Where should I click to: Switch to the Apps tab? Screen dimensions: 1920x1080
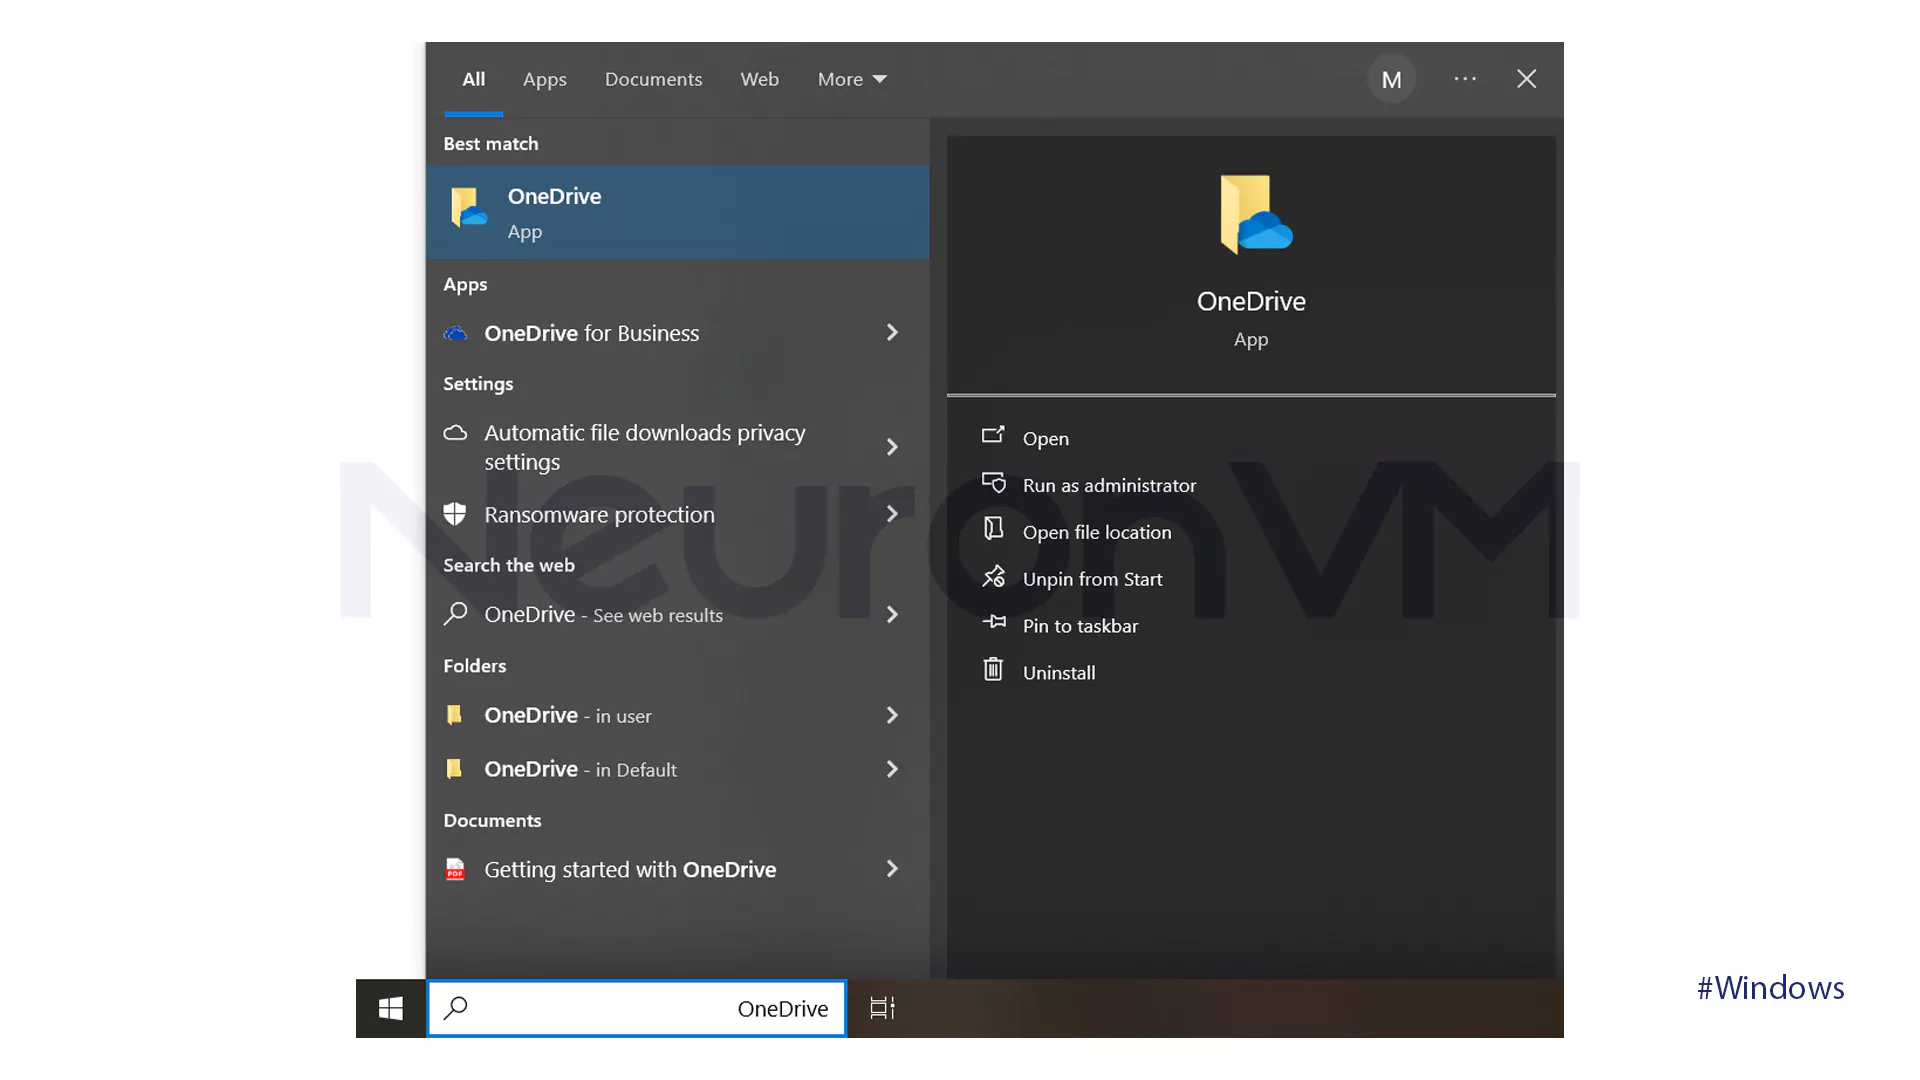[545, 79]
